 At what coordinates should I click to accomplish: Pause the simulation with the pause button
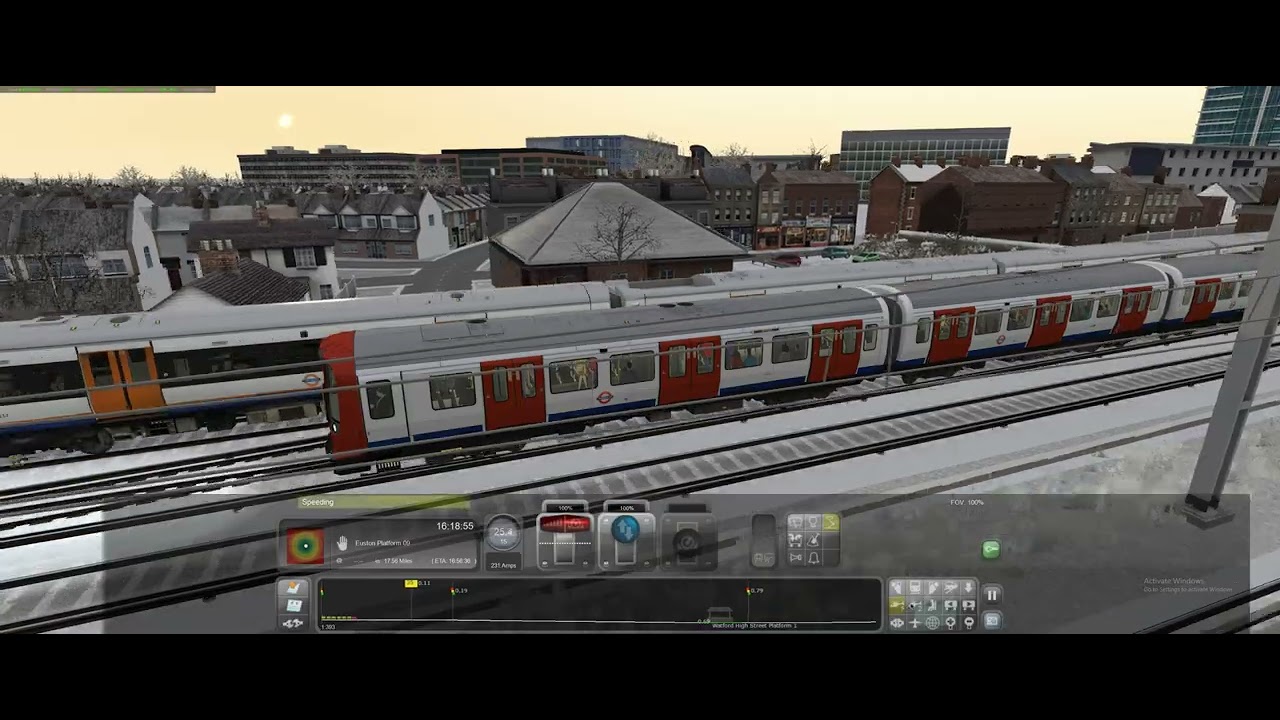(992, 595)
